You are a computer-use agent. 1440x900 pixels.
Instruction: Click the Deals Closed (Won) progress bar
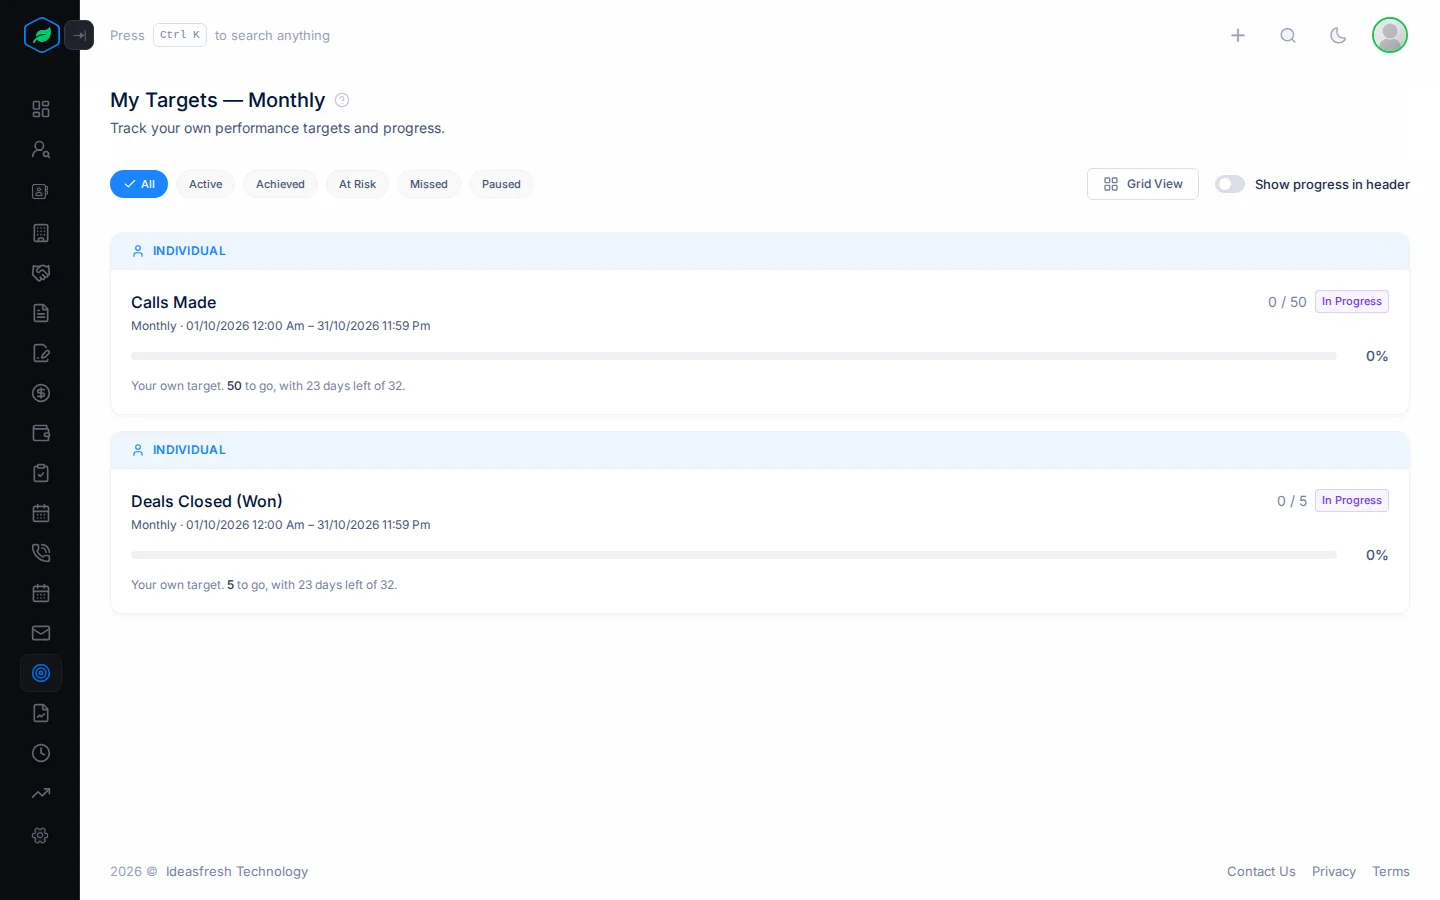pos(734,555)
